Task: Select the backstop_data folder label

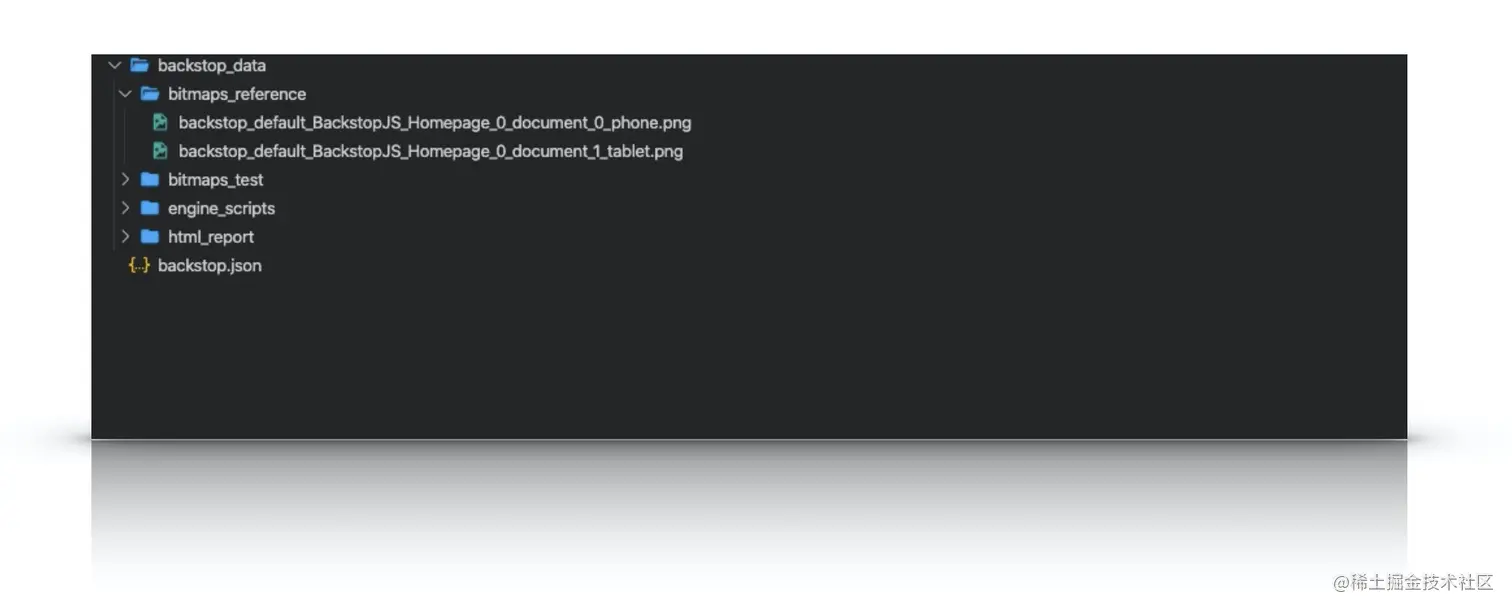Action: [x=212, y=66]
